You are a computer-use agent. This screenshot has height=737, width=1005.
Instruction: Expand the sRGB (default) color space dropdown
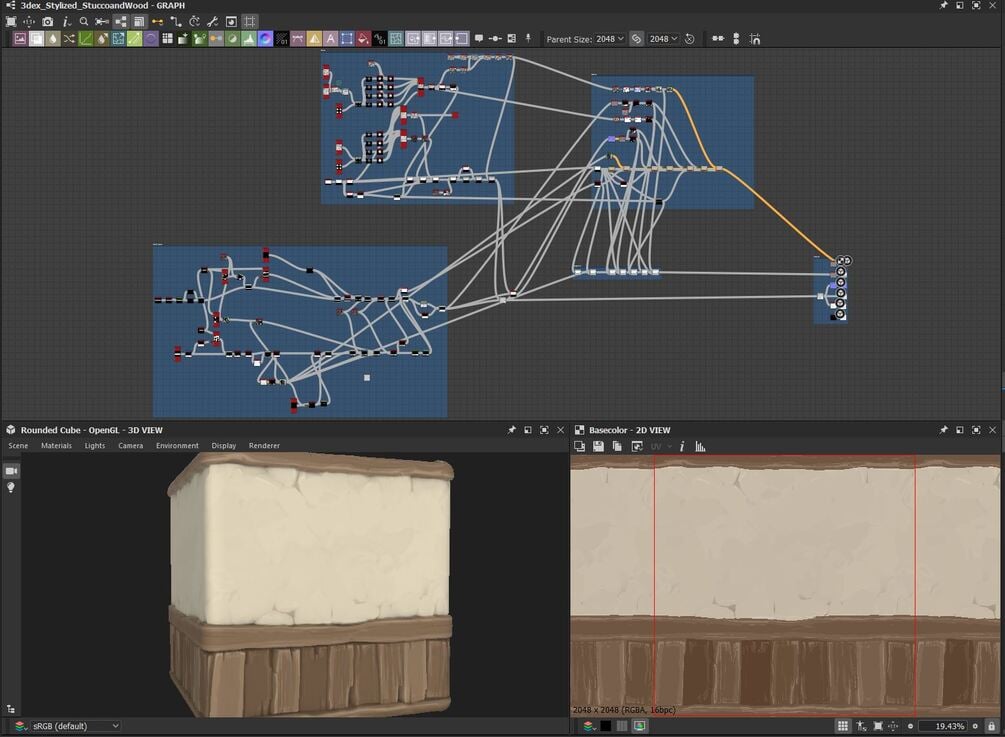click(x=75, y=726)
